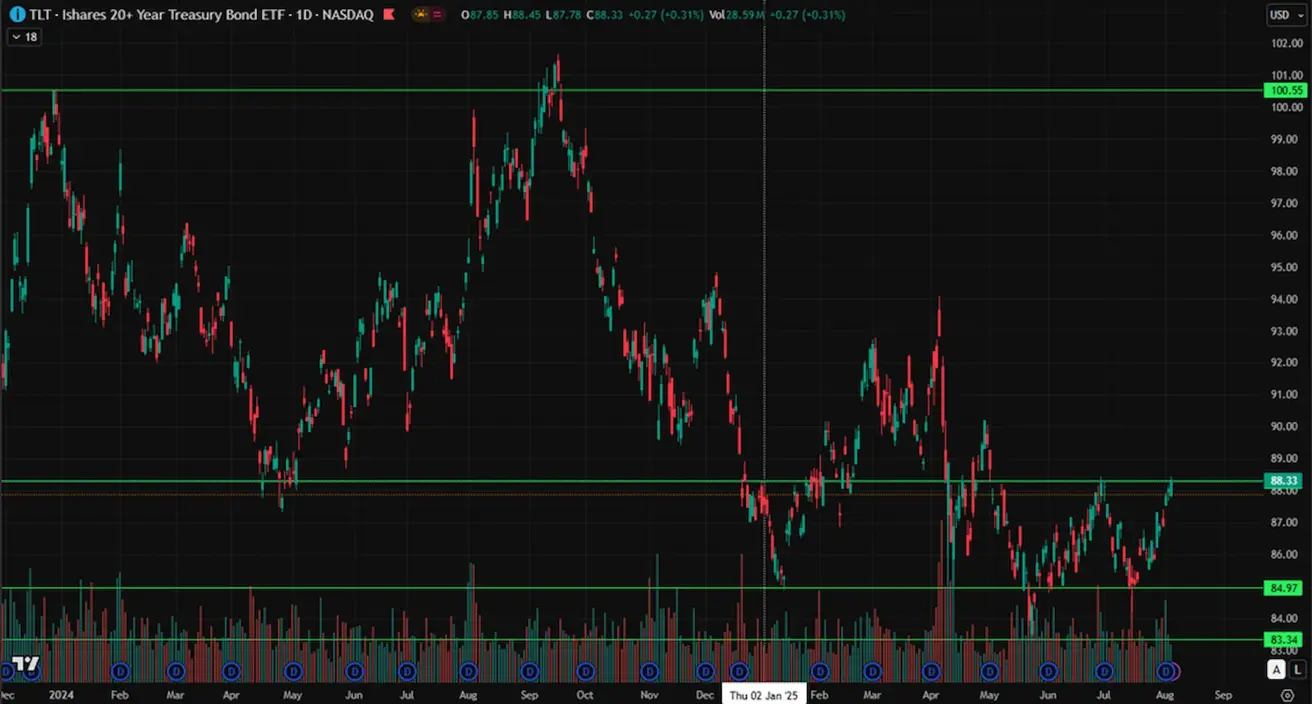This screenshot has width=1312, height=704.
Task: Click the dividend marker above Jul 2024
Action: click(x=407, y=670)
